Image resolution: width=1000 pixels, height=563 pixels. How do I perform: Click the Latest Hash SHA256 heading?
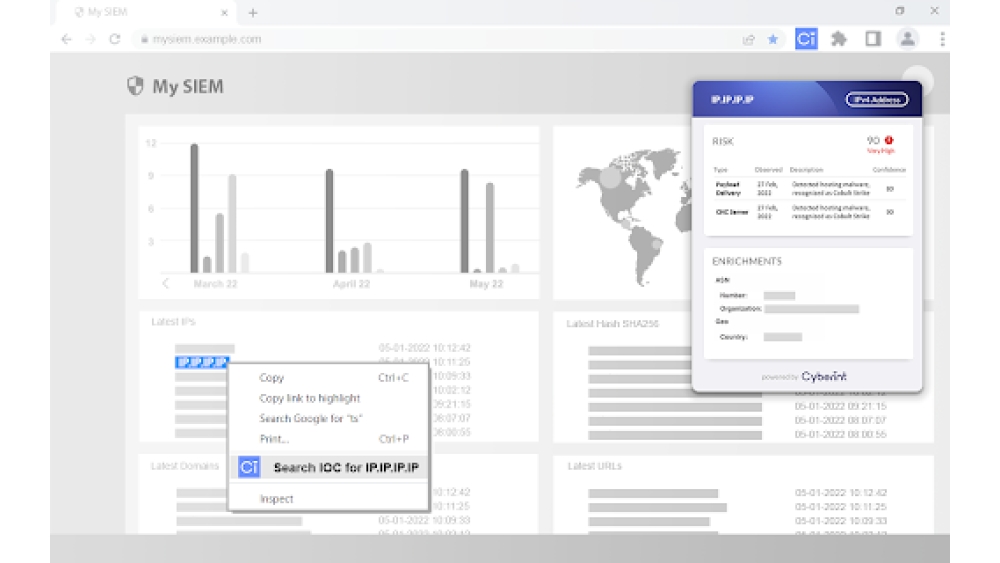point(612,323)
